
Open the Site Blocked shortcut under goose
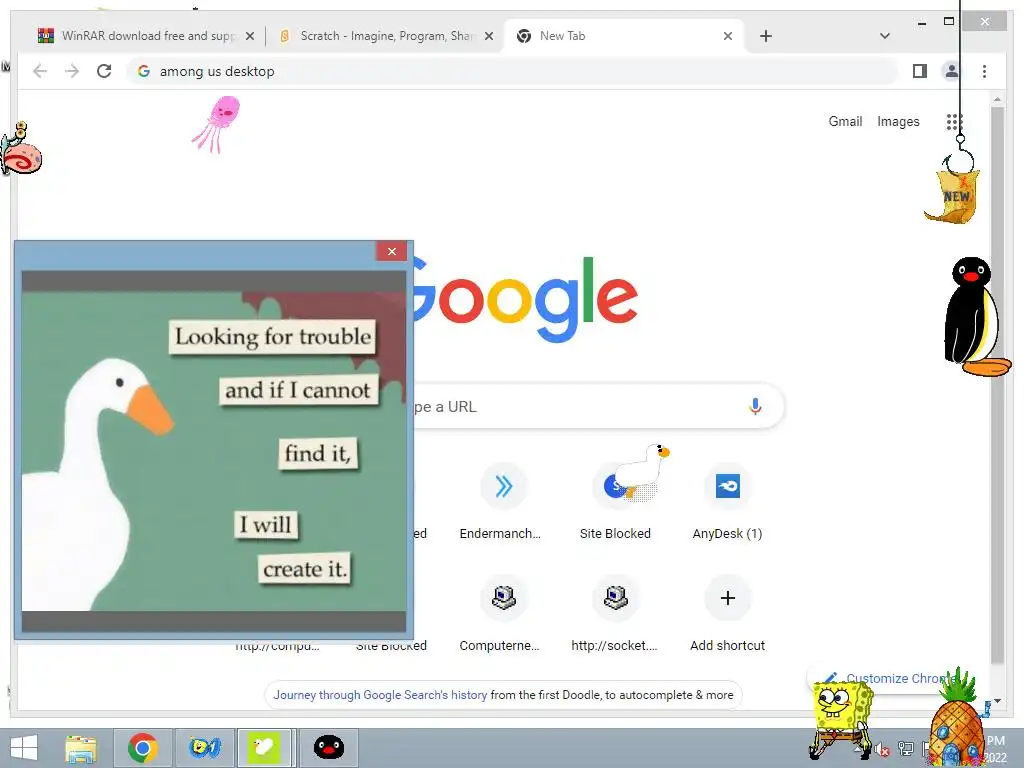coord(615,503)
